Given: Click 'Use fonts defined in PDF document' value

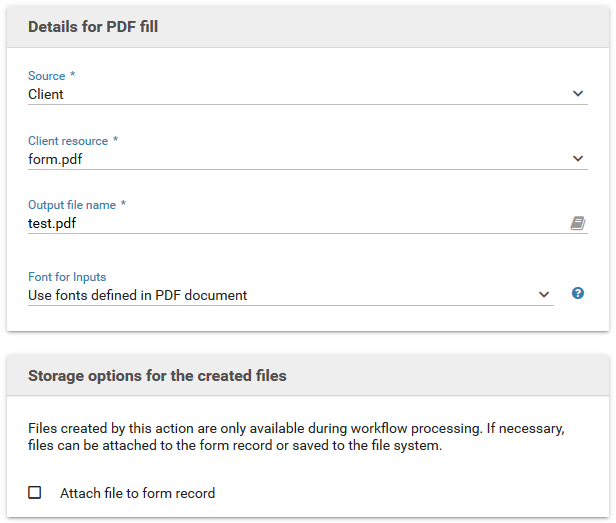Looking at the screenshot, I should [x=138, y=295].
